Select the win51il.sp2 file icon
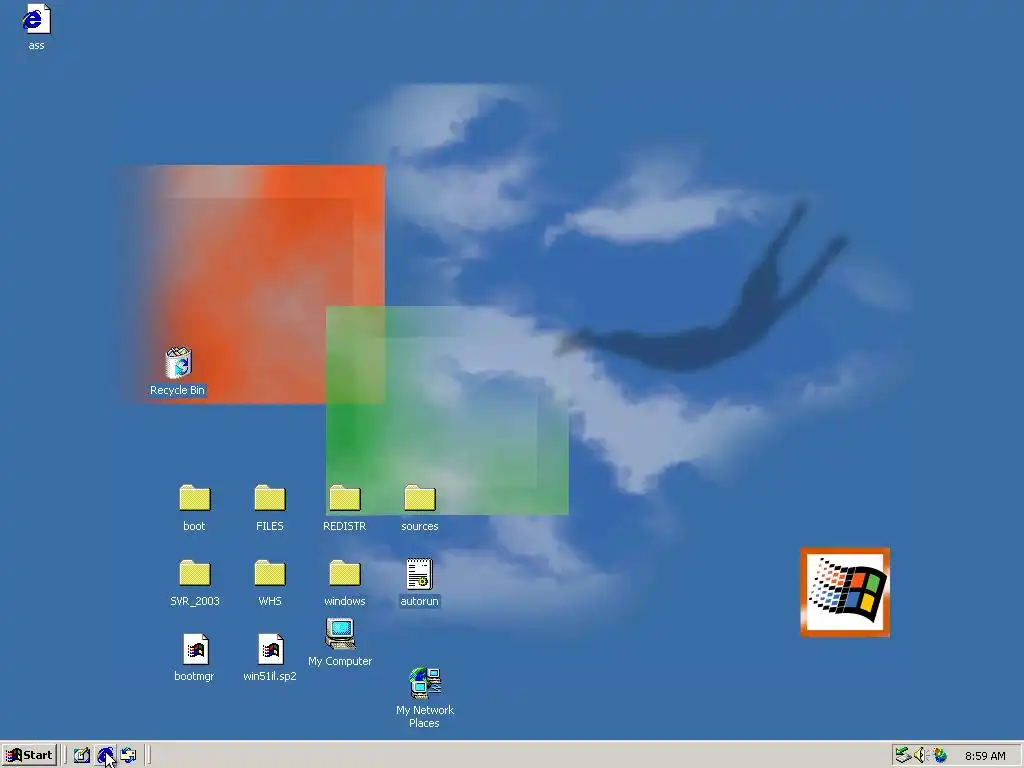The height and width of the screenshot is (768, 1024). [x=270, y=649]
